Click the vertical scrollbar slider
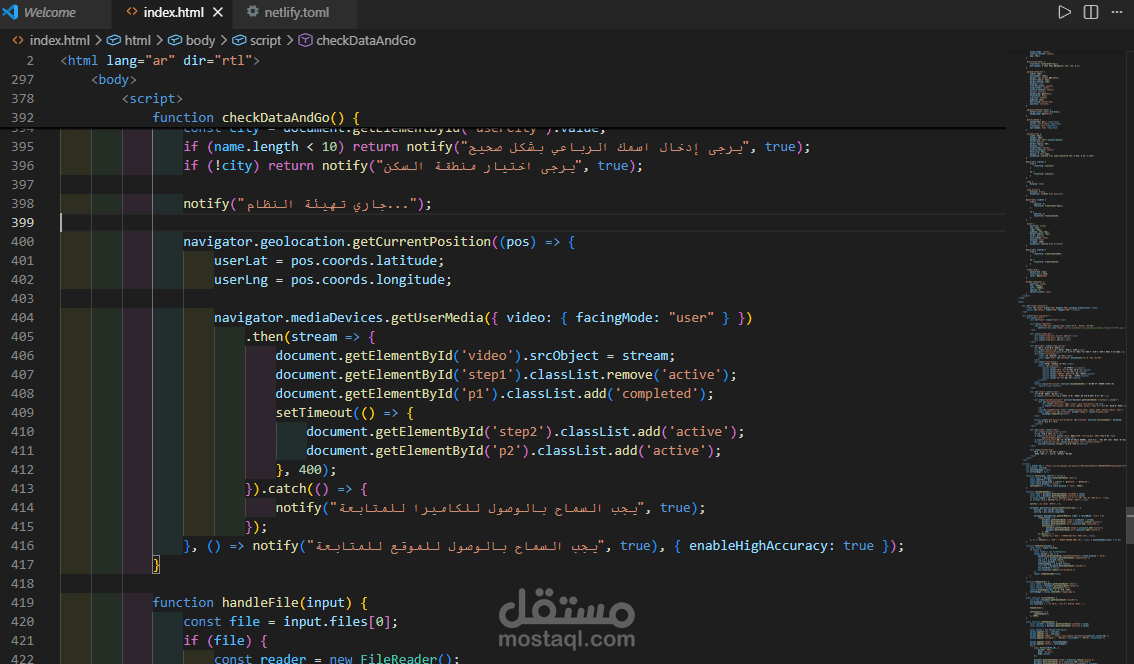Image resolution: width=1134 pixels, height=664 pixels. pyautogui.click(x=1130, y=525)
